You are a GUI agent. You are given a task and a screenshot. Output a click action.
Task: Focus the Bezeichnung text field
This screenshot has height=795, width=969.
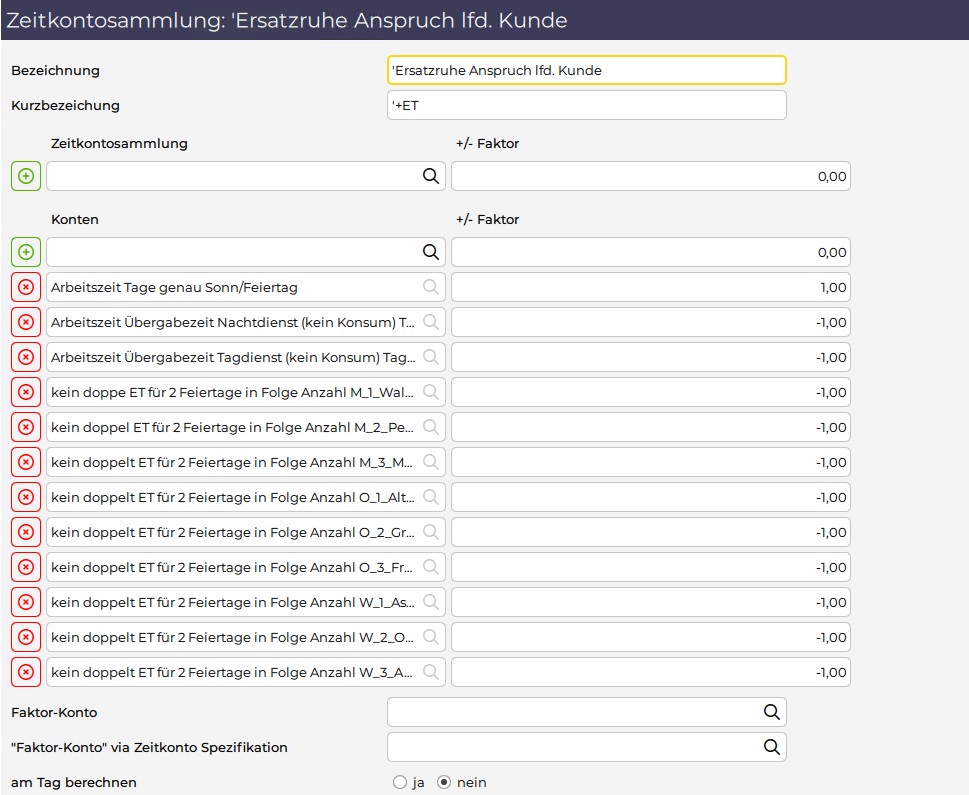click(x=586, y=70)
